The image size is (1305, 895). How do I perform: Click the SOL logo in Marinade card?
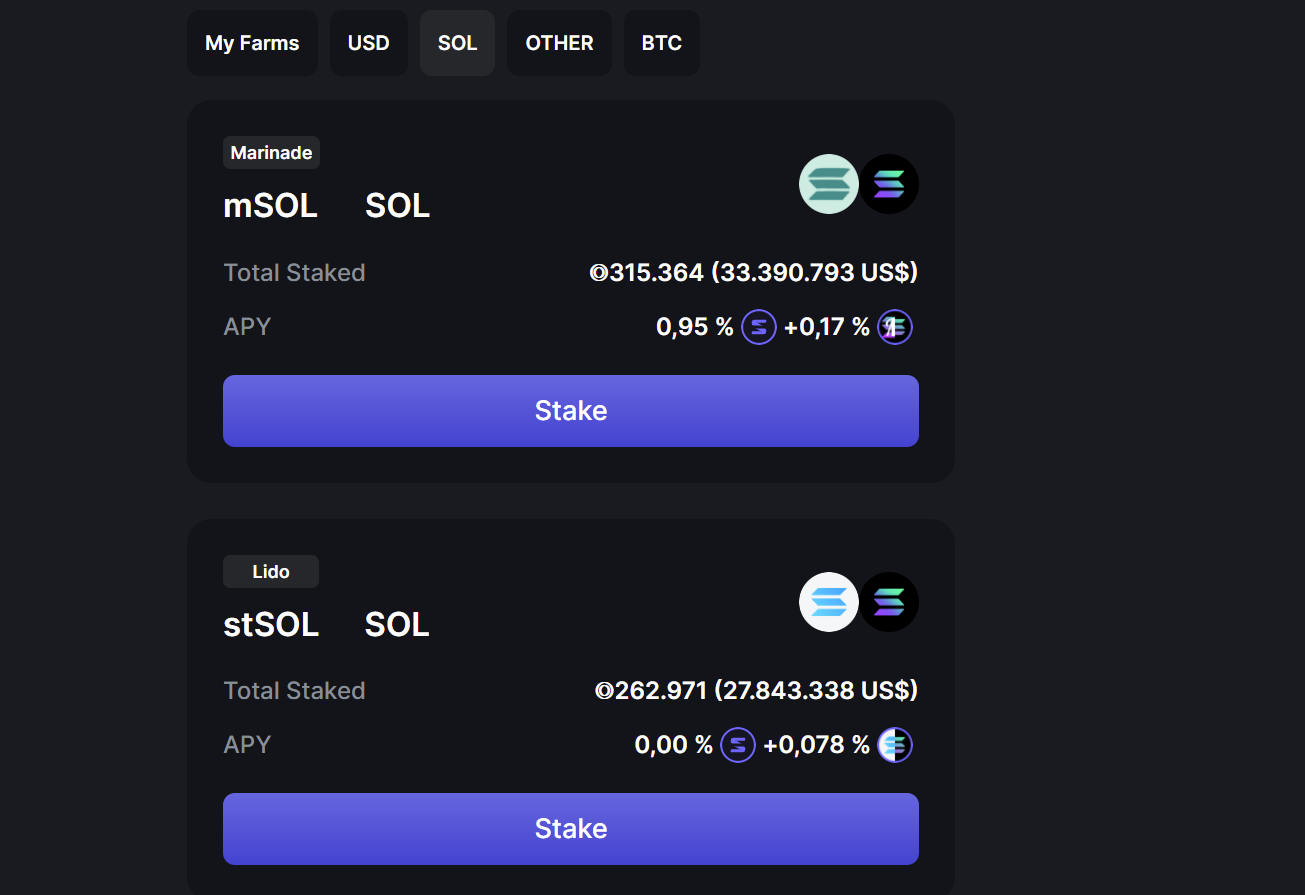pos(889,184)
